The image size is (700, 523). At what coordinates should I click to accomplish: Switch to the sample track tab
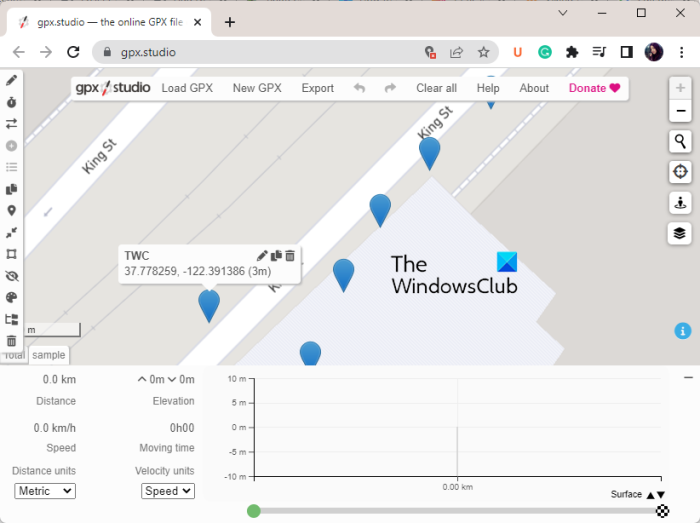(x=49, y=355)
